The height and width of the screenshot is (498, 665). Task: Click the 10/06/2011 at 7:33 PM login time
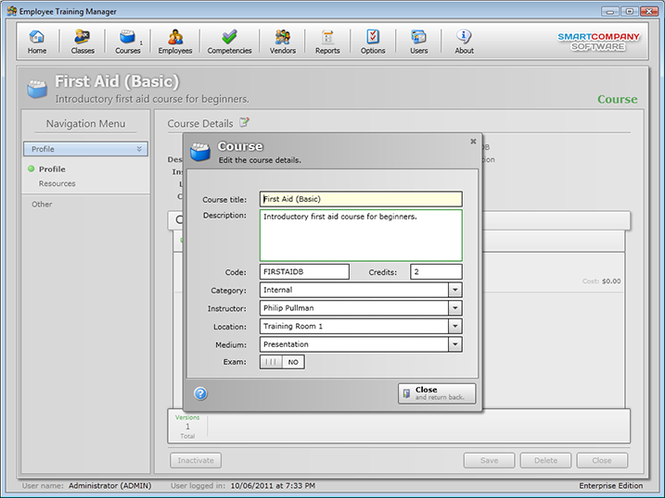[x=273, y=486]
